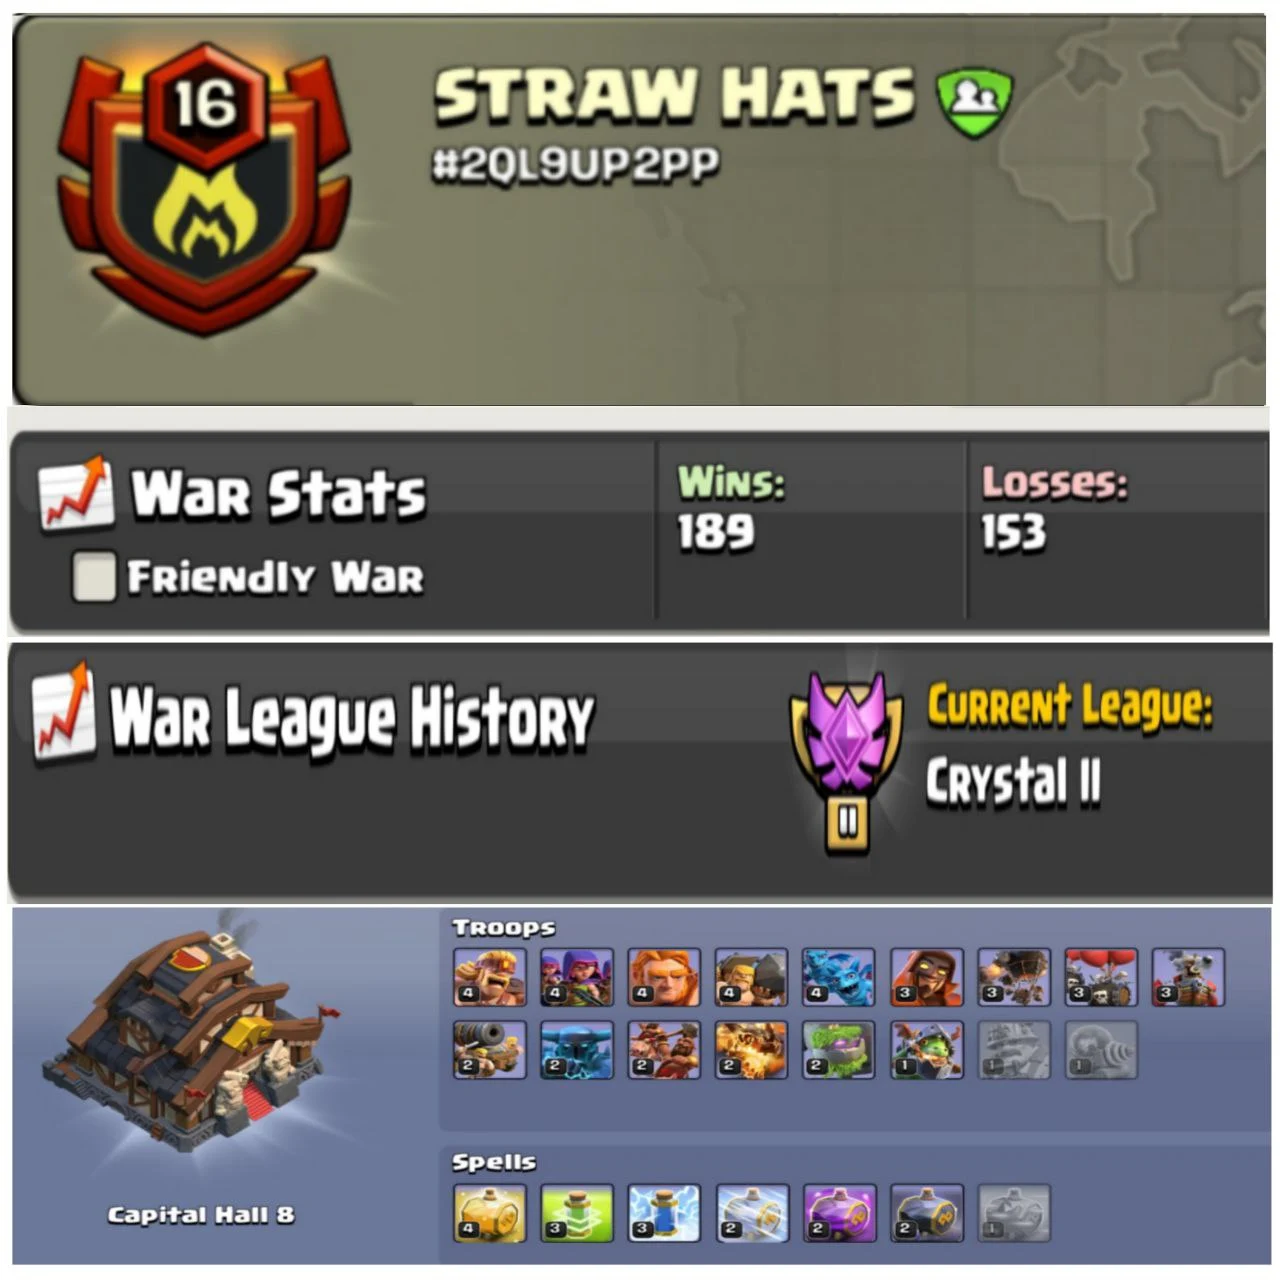Tick the Friendly War checkbox
The width and height of the screenshot is (1280, 1280).
95,577
